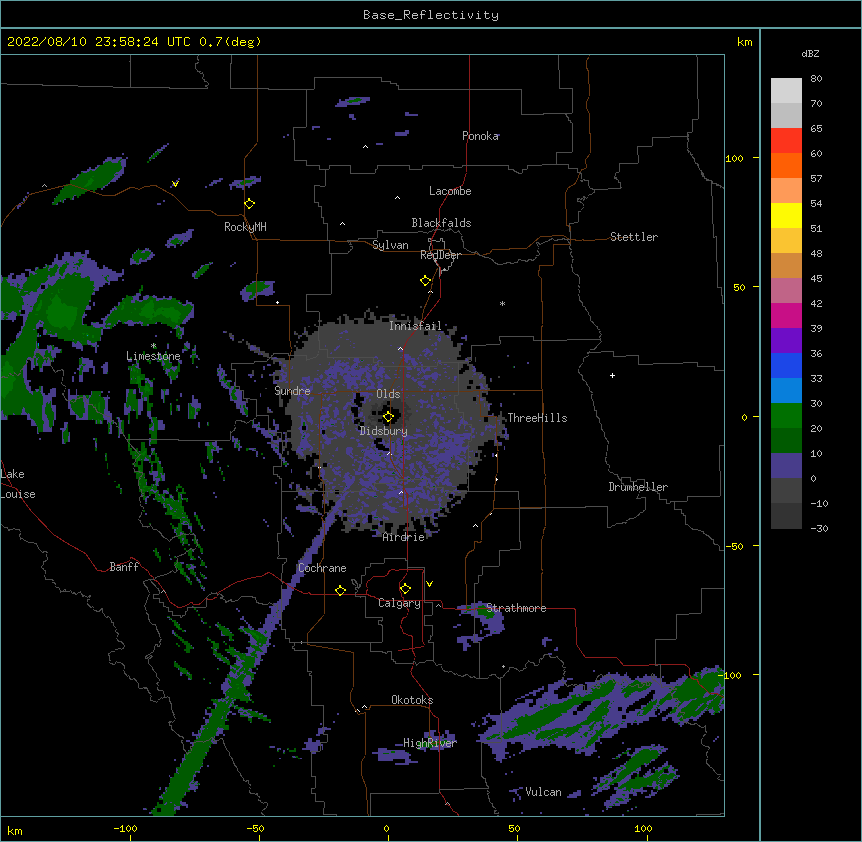
Task: Click the timestamp 2022/08/10 23:58:24 UTC
Action: (x=98, y=42)
